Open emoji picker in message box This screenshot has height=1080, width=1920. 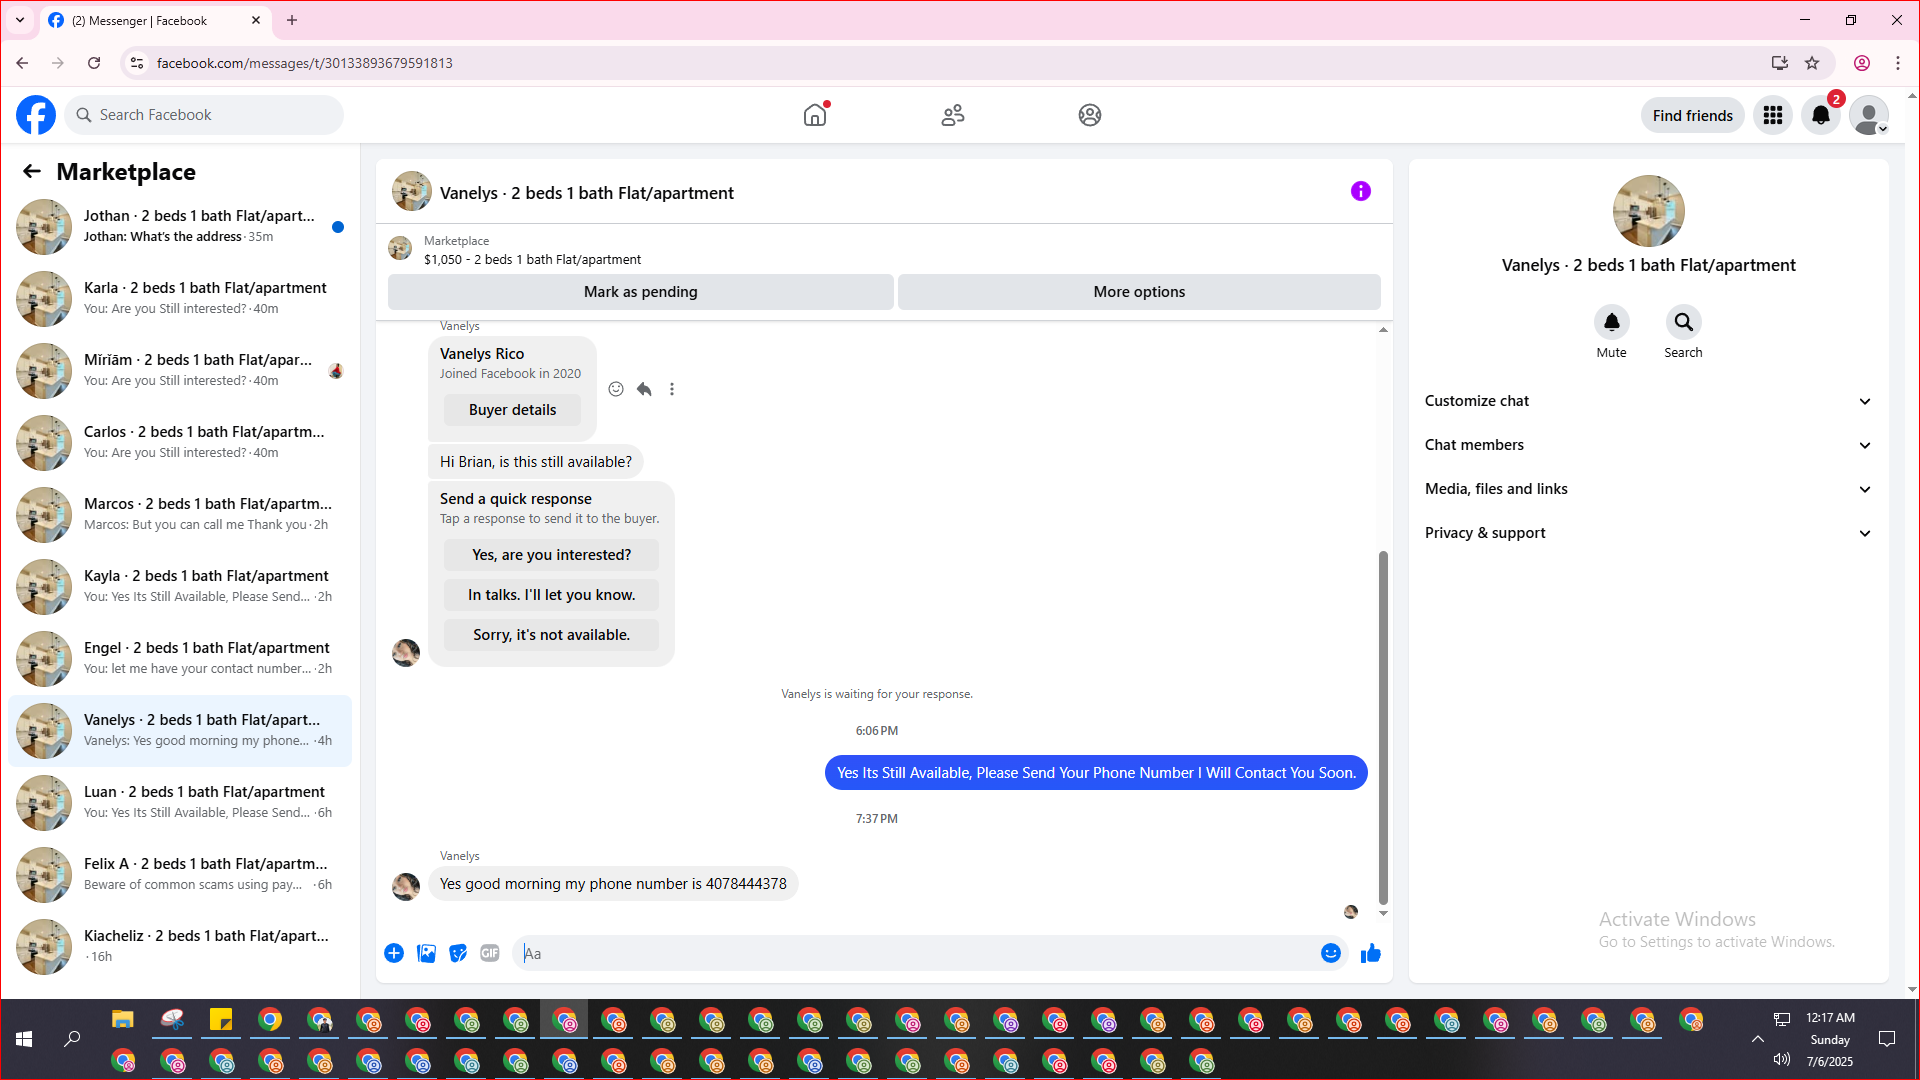point(1330,953)
